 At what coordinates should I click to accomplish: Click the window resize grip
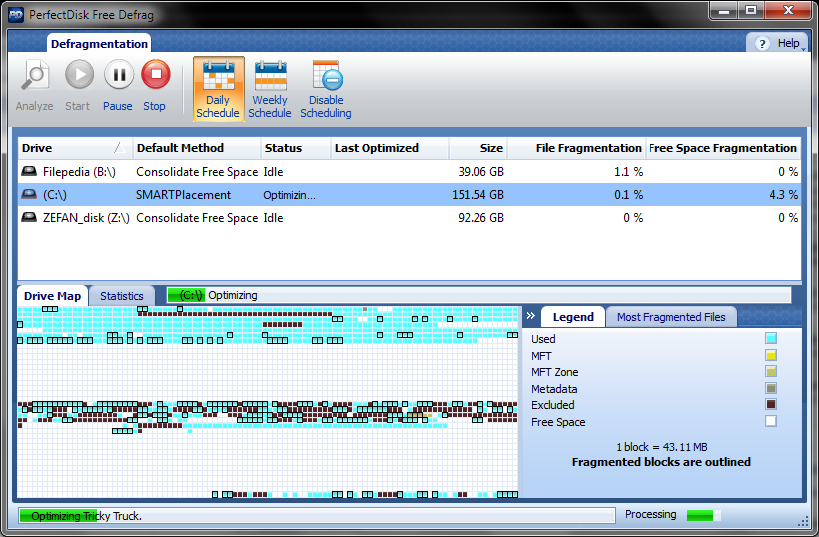[803, 521]
